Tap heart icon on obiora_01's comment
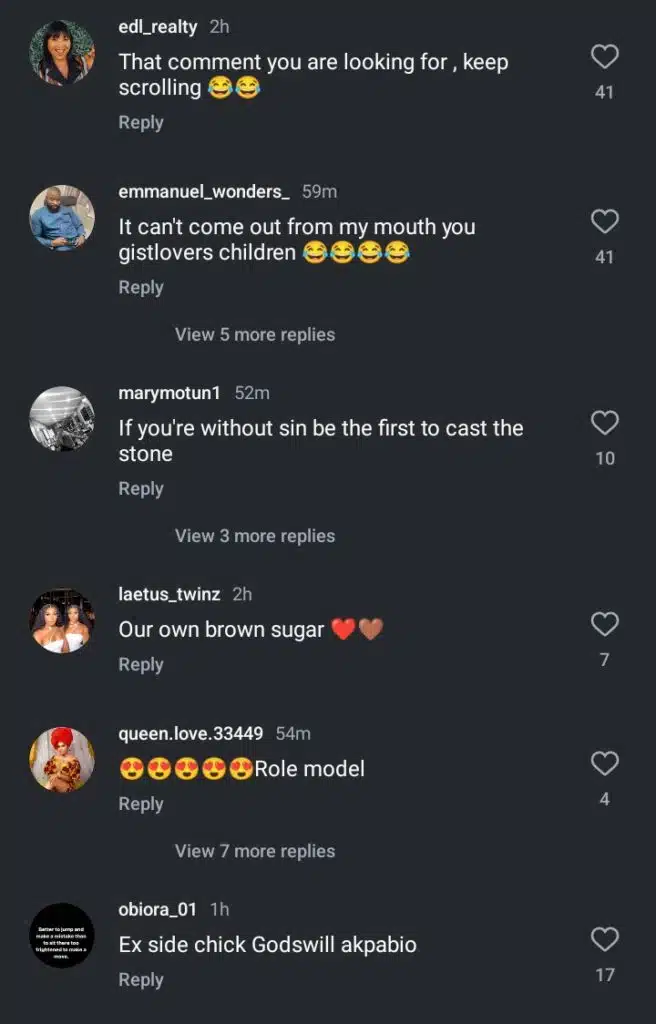Viewport: 656px width, 1024px height. [x=604, y=940]
